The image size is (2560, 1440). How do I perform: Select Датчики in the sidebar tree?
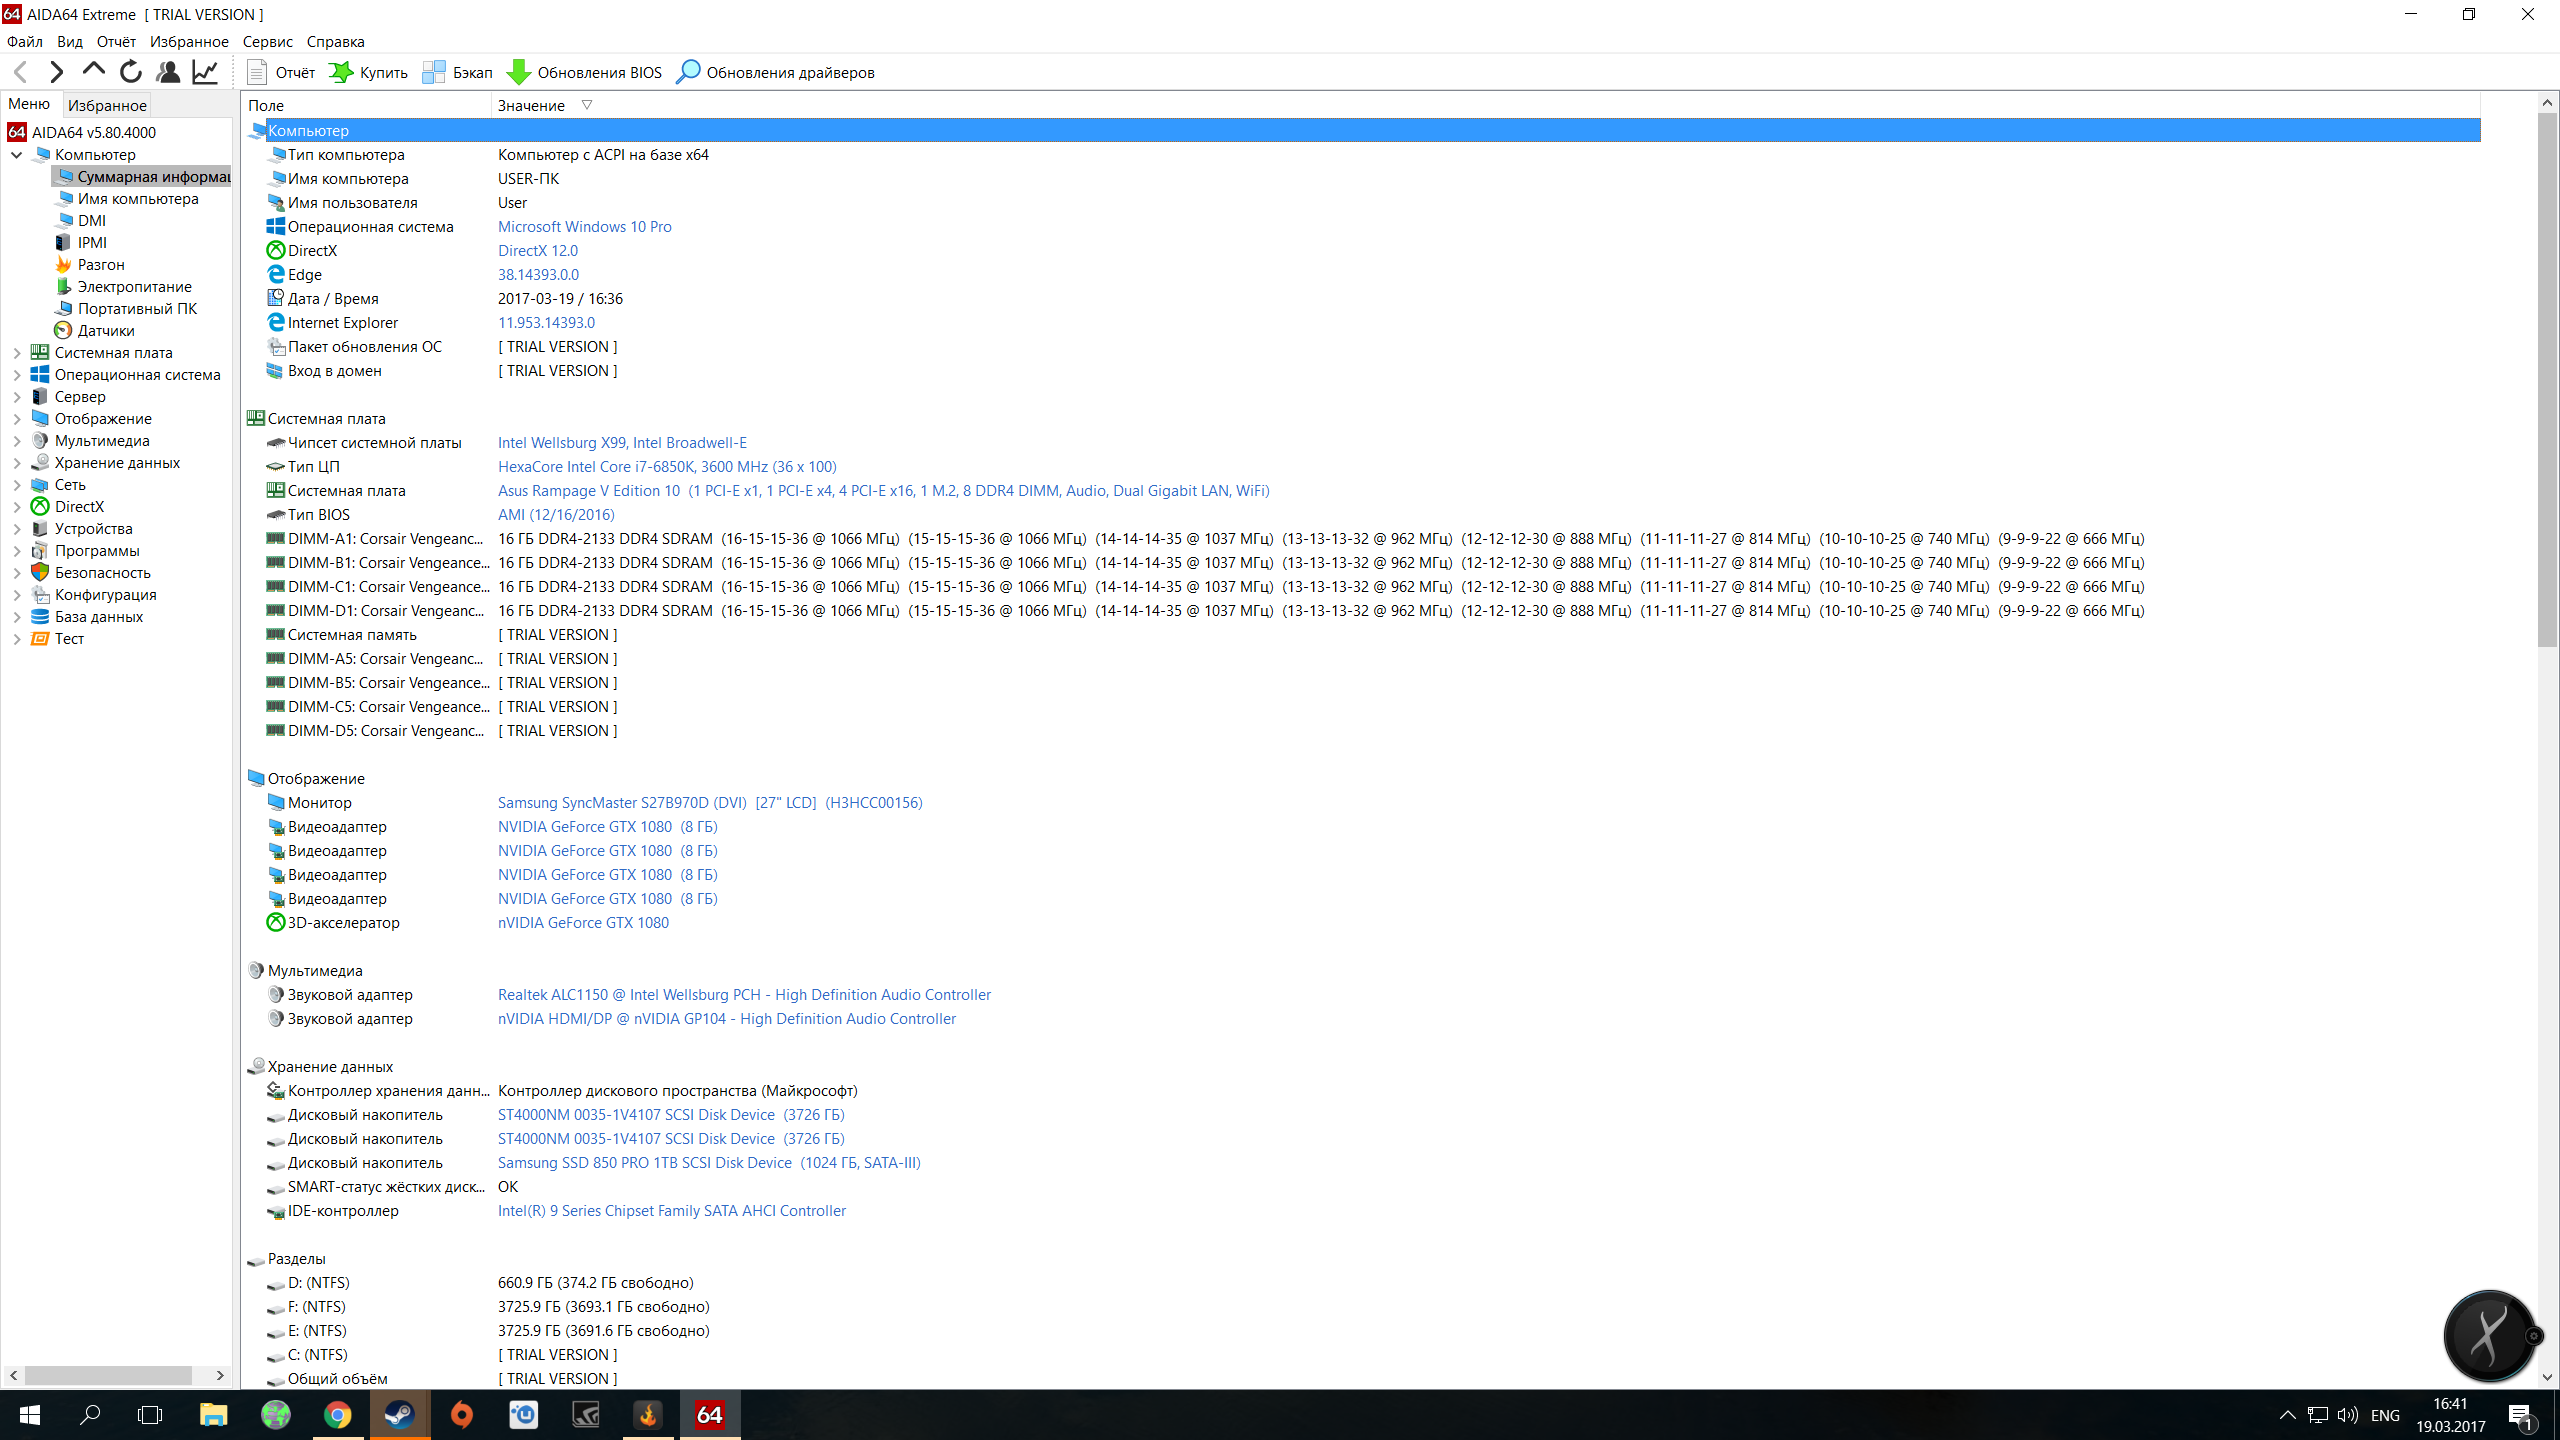[x=106, y=331]
